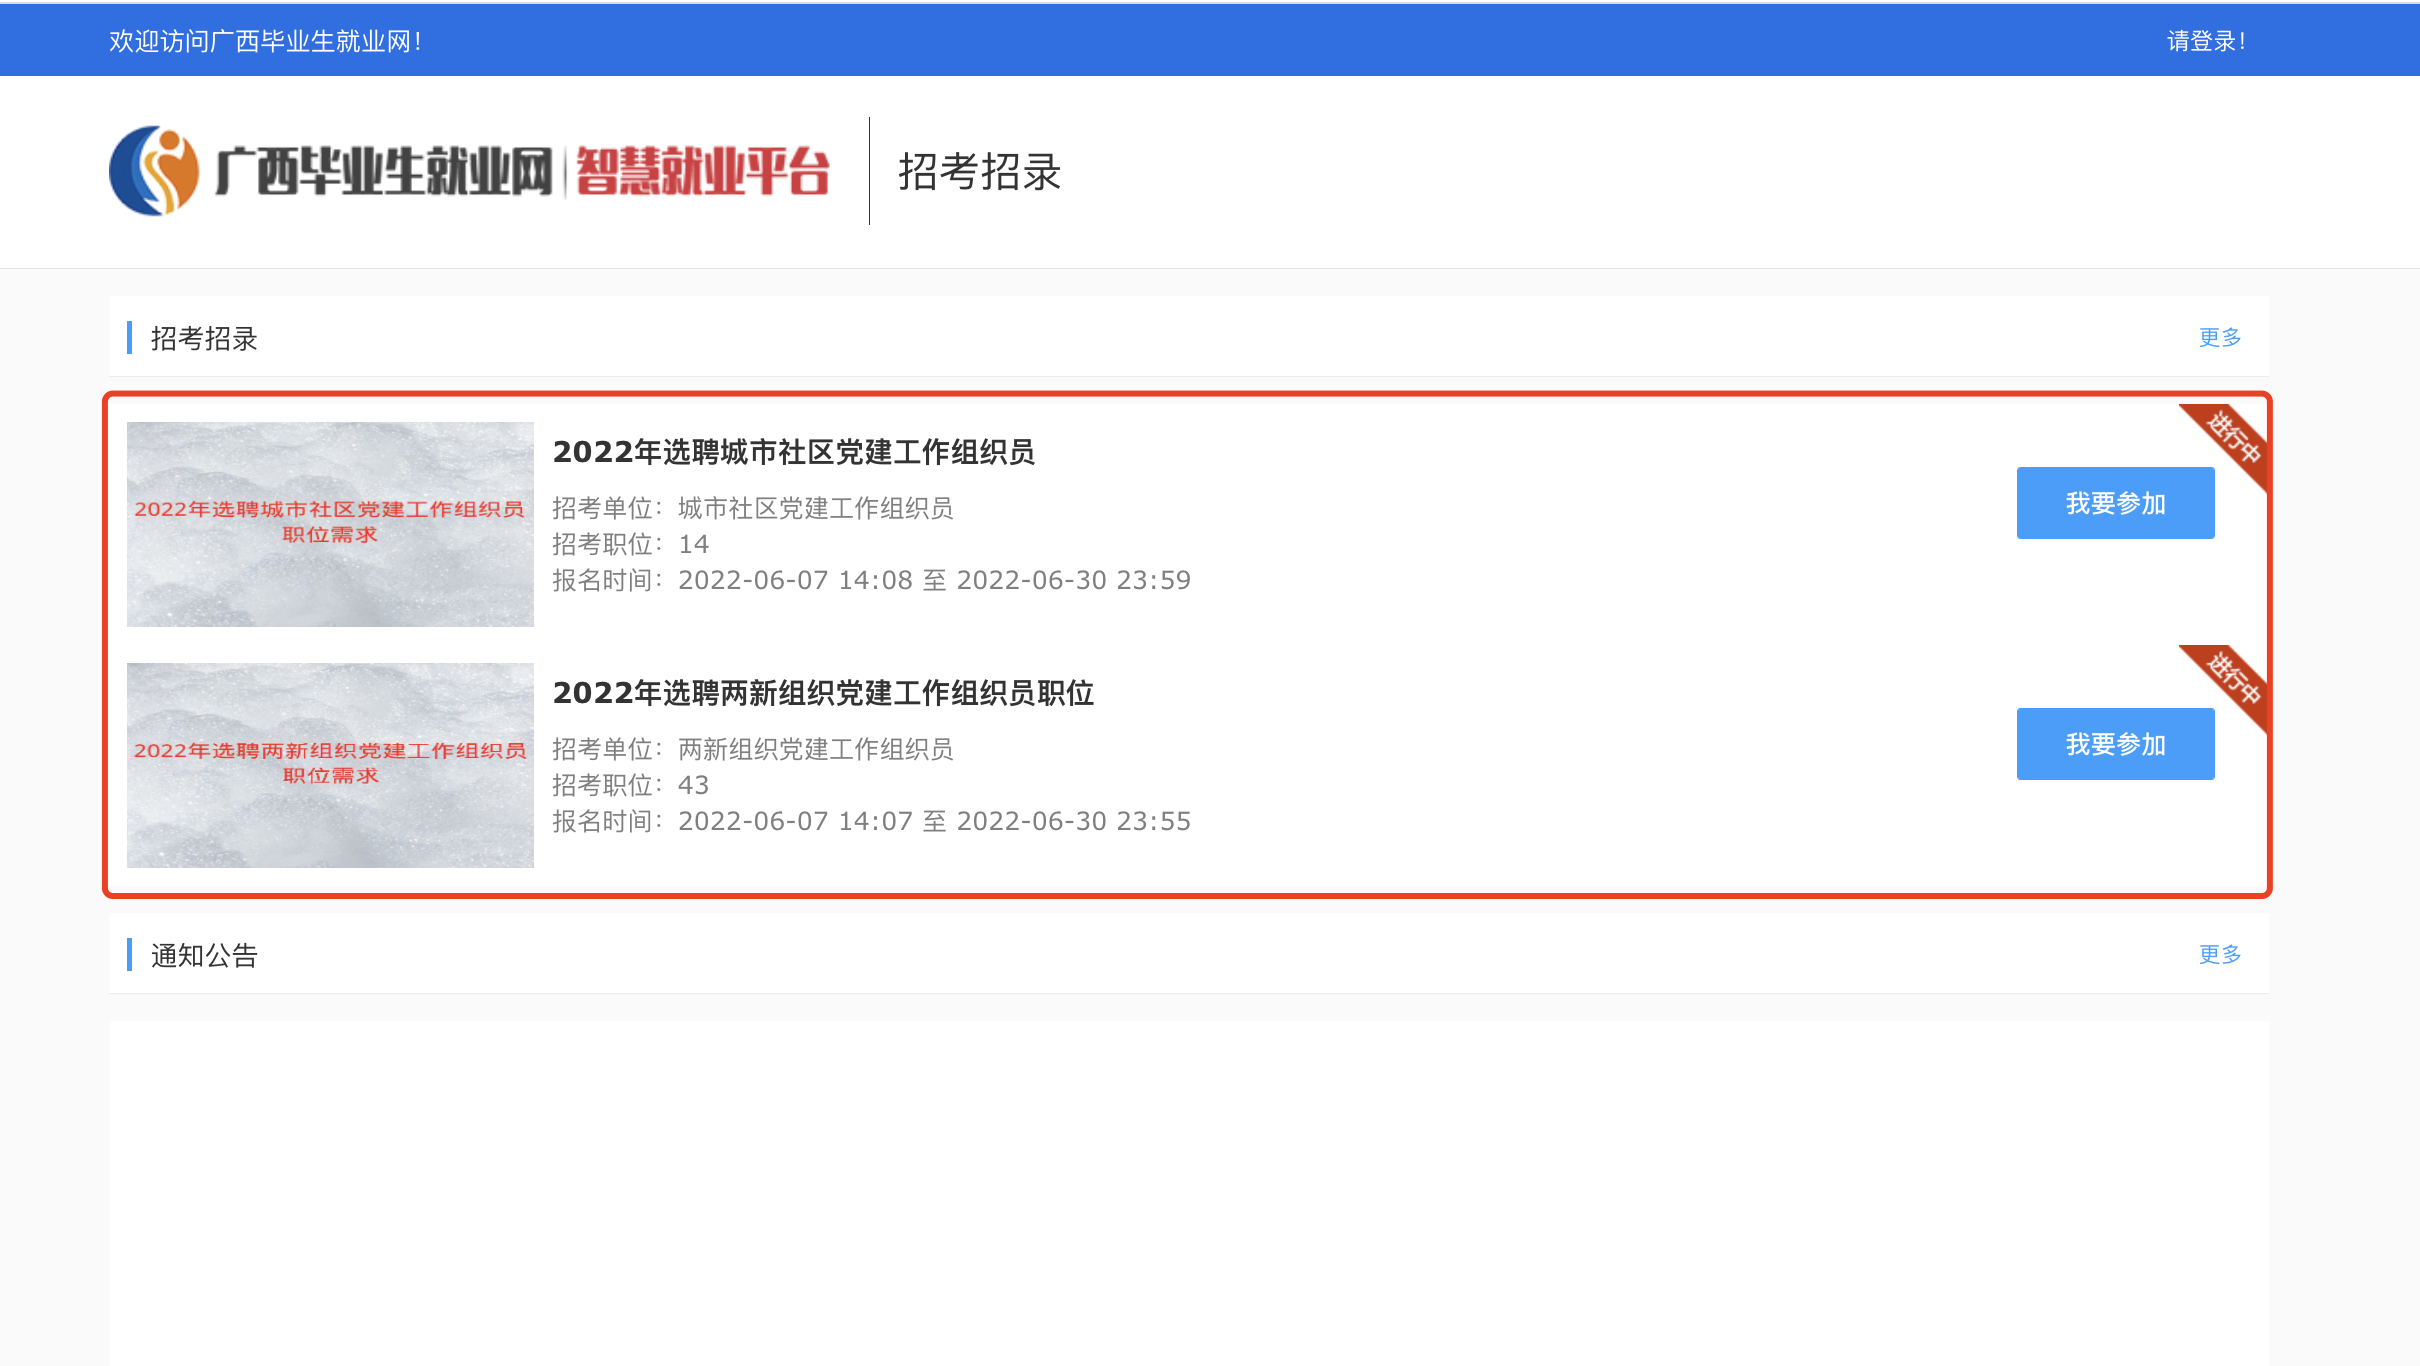Open 更多 link beside the 通知公告 section header

click(x=2219, y=955)
